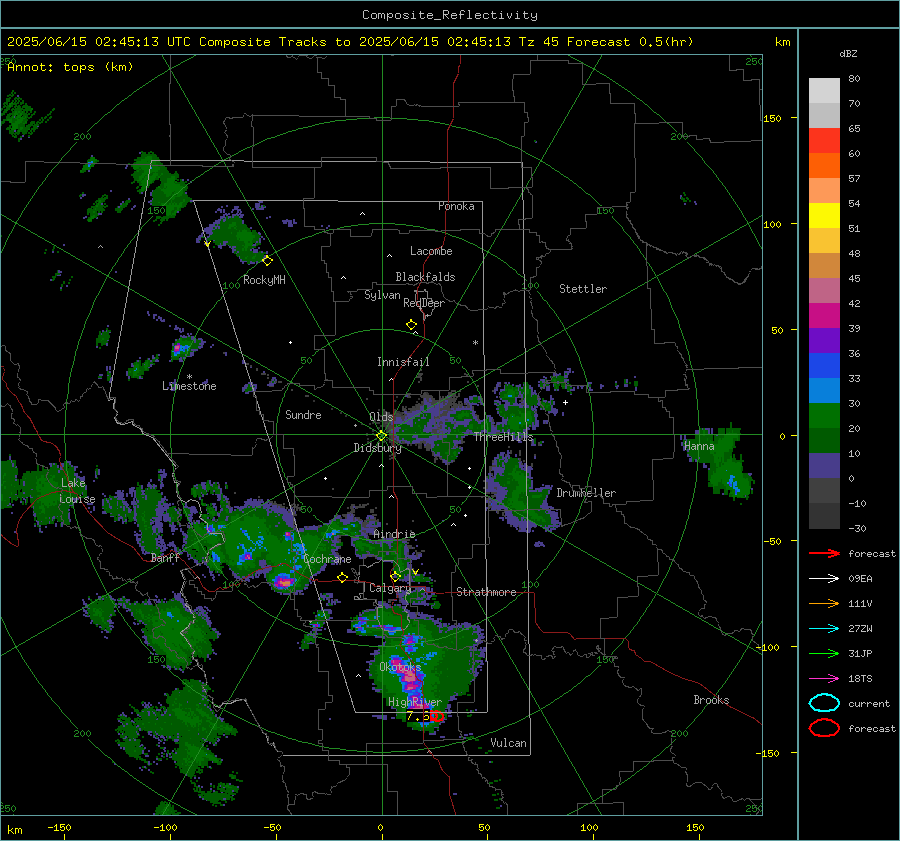
Task: Select the green 31JP arrow legend entry
Action: [x=824, y=653]
